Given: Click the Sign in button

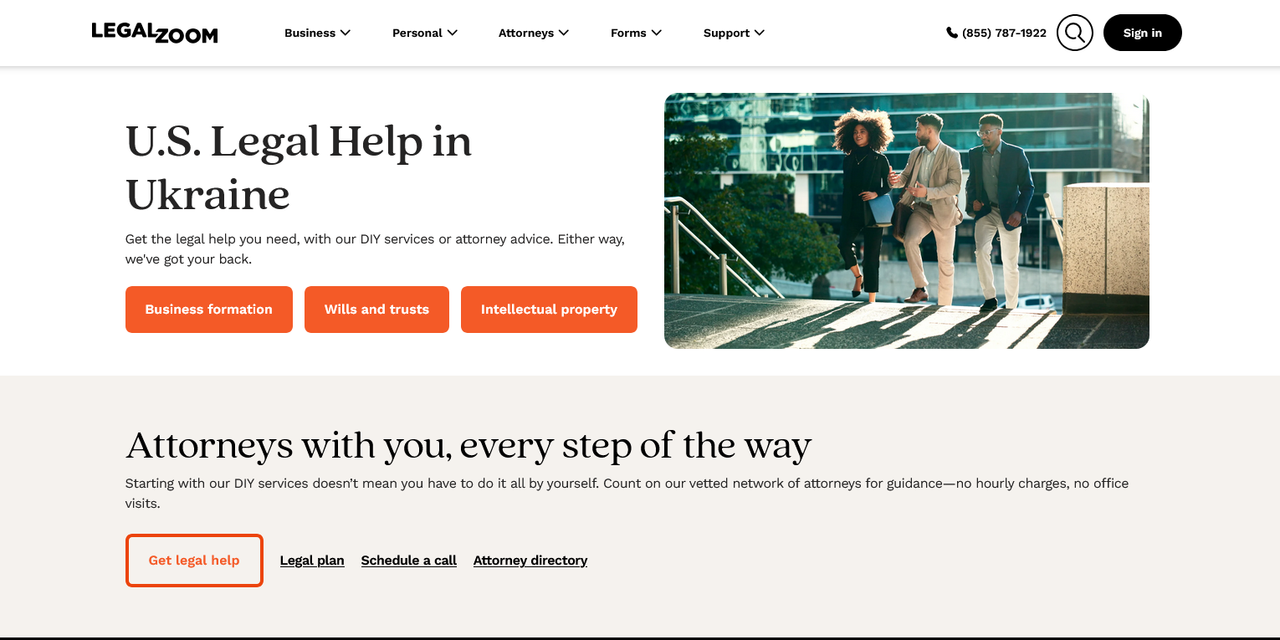Looking at the screenshot, I should 1142,33.
